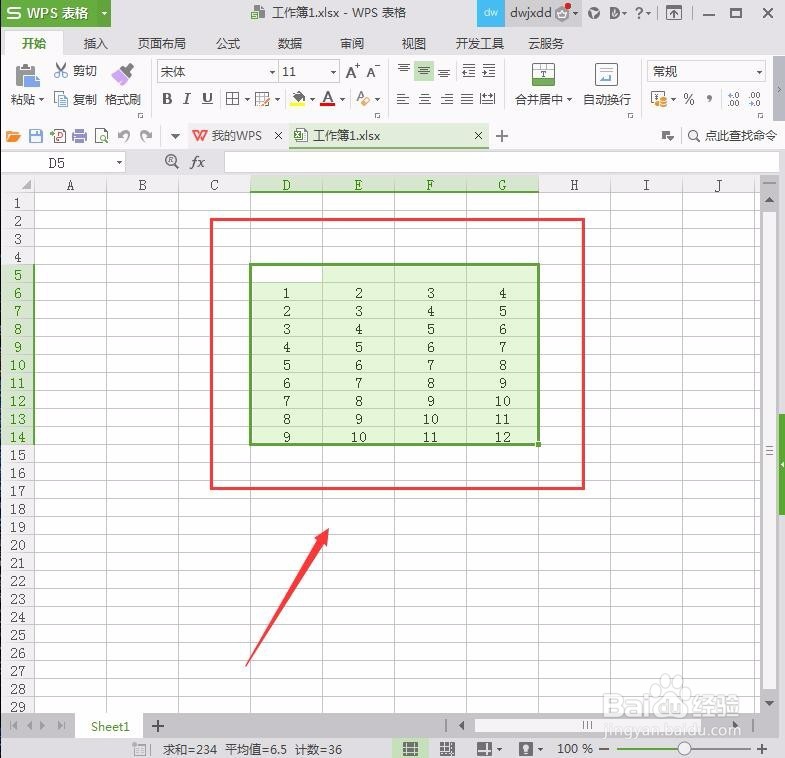Screen dimensions: 785x758
Task: Apply thousands comma separator style
Action: click(x=709, y=99)
